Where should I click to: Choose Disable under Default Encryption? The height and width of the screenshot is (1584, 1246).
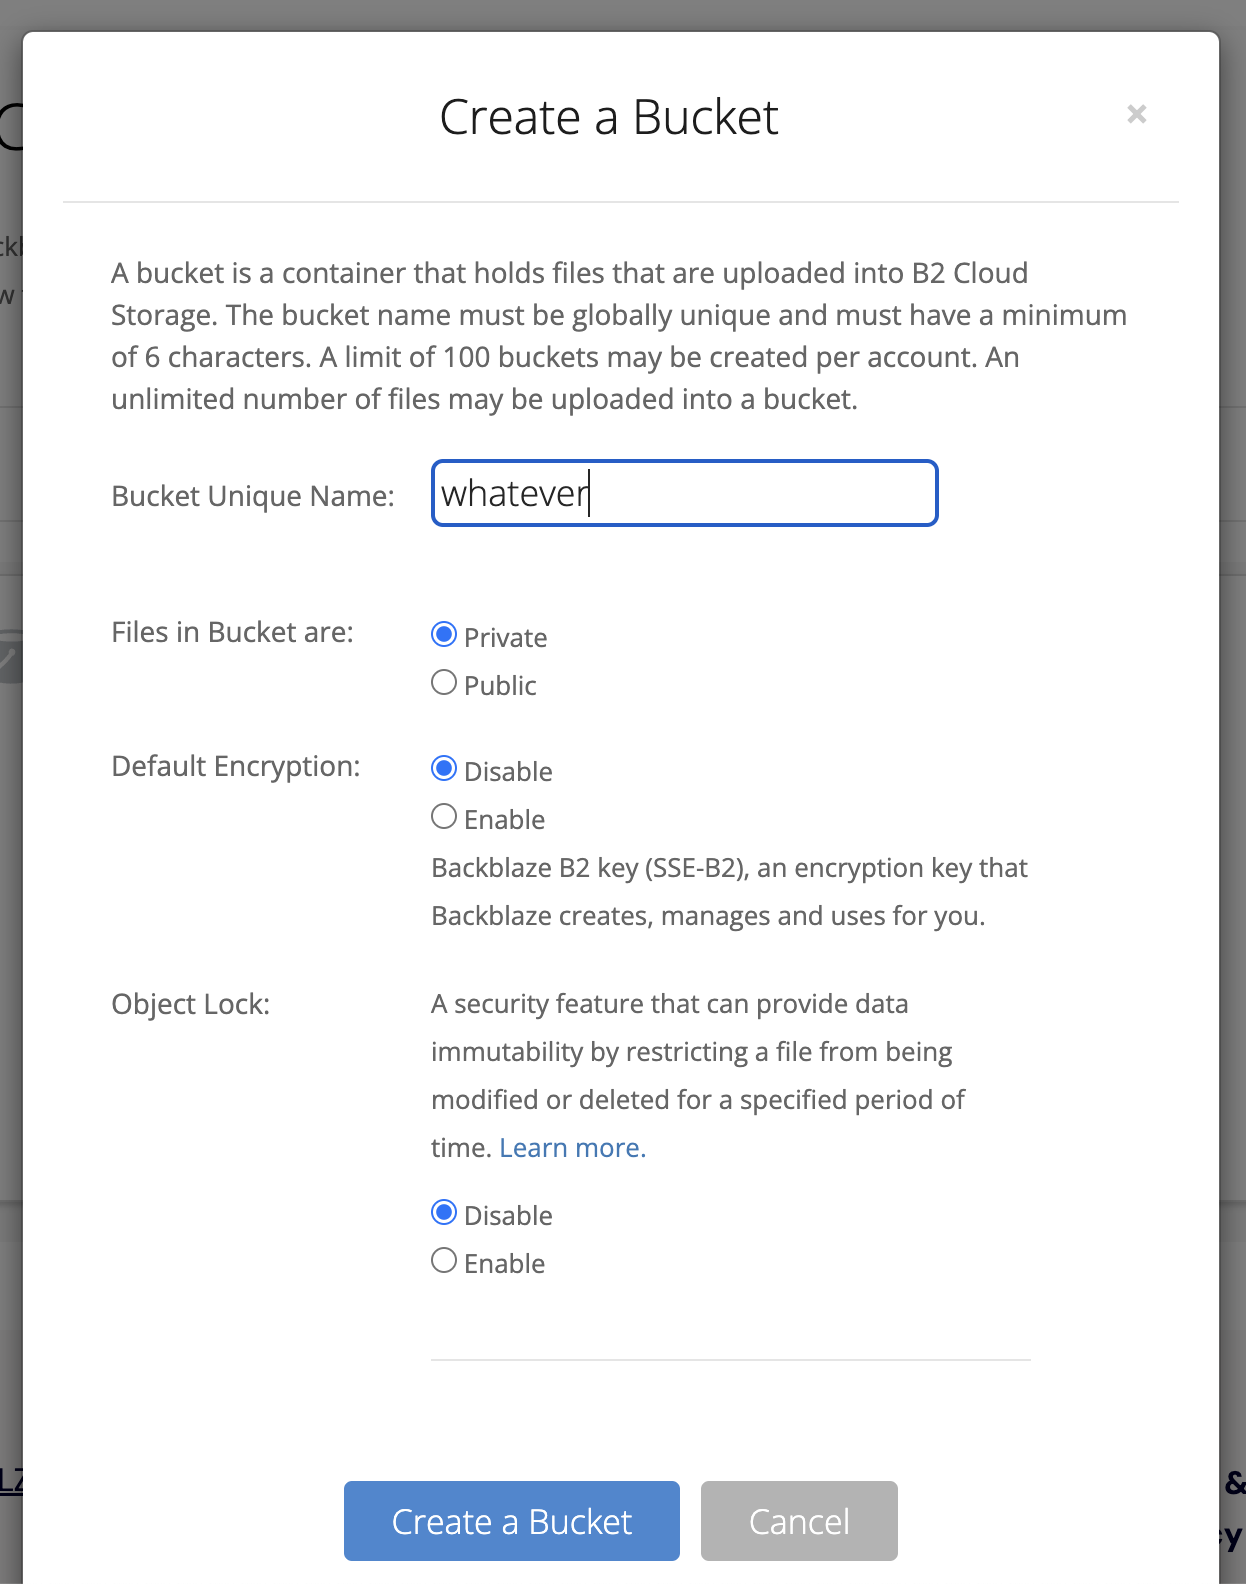click(444, 769)
